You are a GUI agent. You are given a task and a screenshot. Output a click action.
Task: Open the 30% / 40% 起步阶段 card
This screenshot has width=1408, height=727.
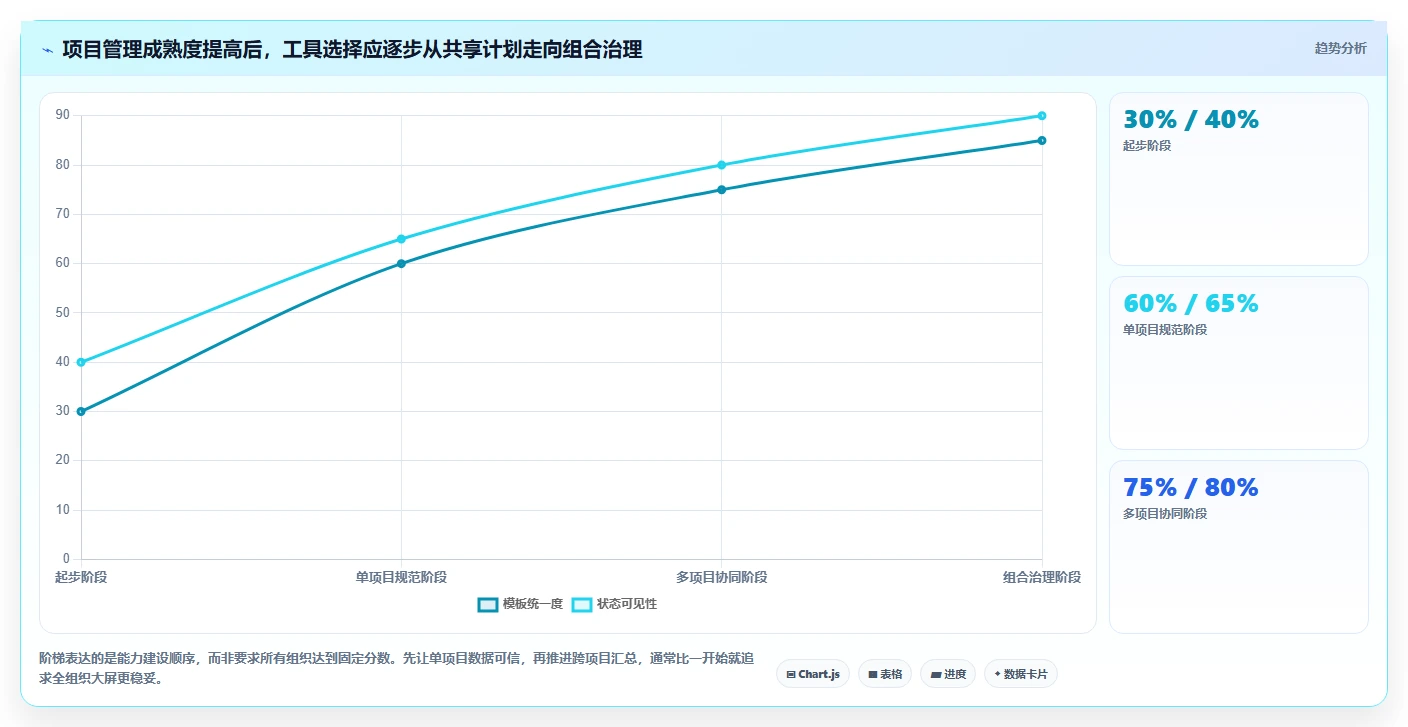tap(1238, 179)
